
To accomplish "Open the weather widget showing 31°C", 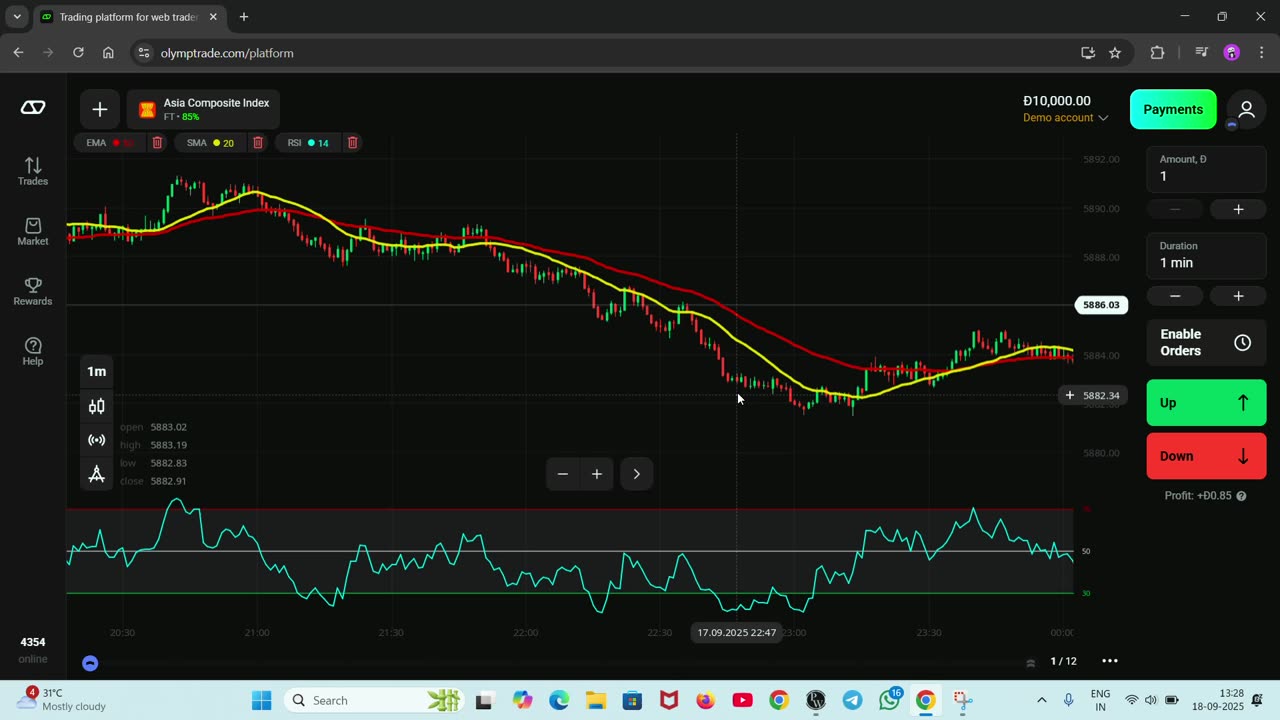I will pyautogui.click(x=60, y=700).
